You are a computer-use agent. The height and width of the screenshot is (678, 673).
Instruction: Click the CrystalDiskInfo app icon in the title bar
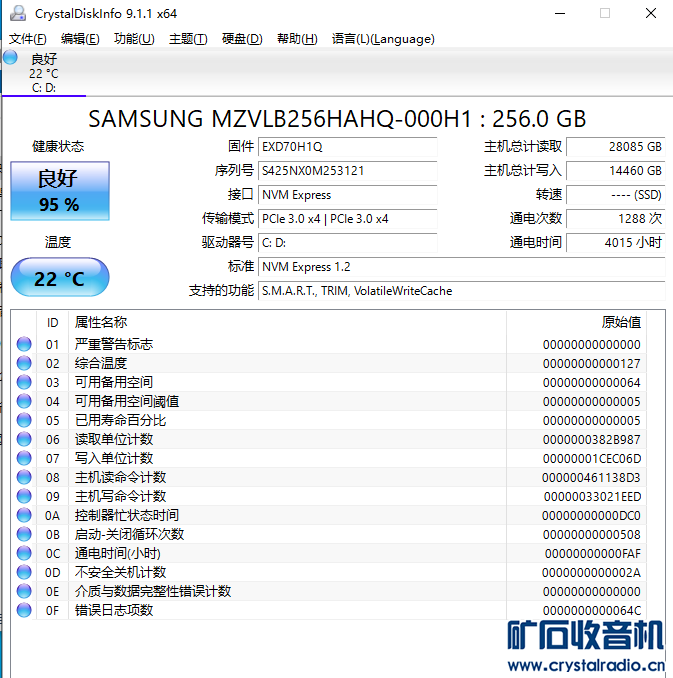18,13
